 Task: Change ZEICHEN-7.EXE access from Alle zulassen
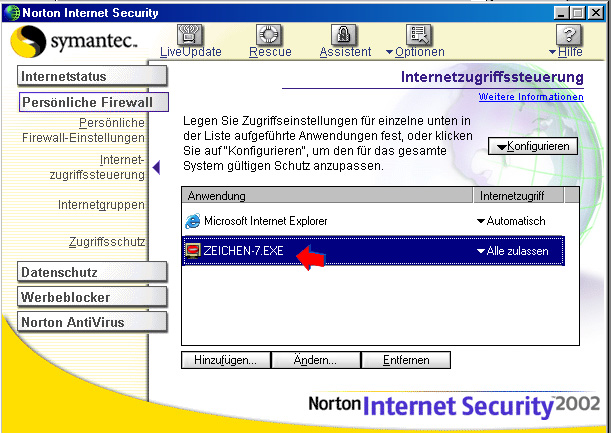(x=512, y=251)
